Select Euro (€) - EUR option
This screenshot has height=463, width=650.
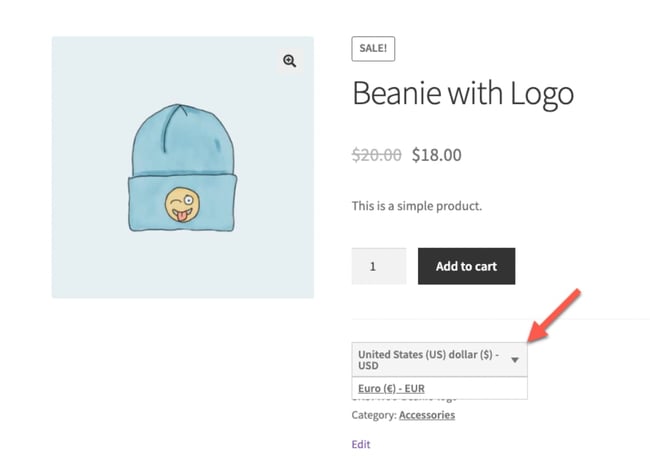(x=391, y=388)
